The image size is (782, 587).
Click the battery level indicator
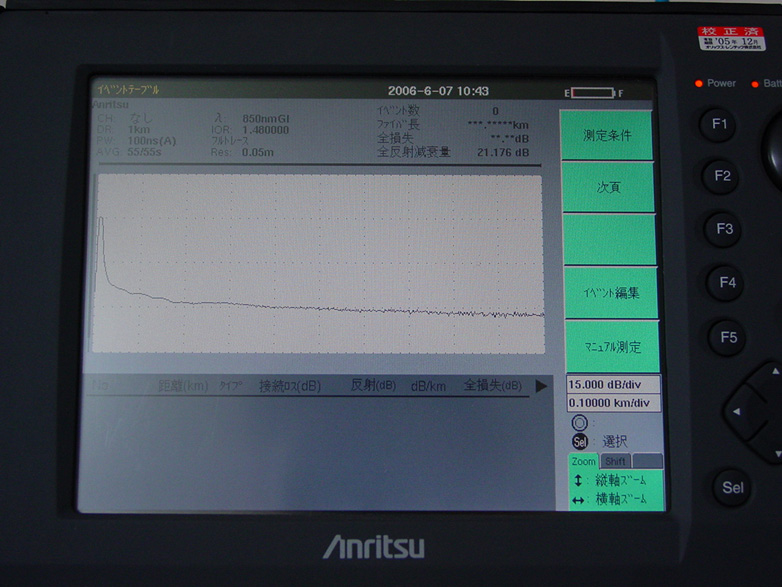pos(593,93)
